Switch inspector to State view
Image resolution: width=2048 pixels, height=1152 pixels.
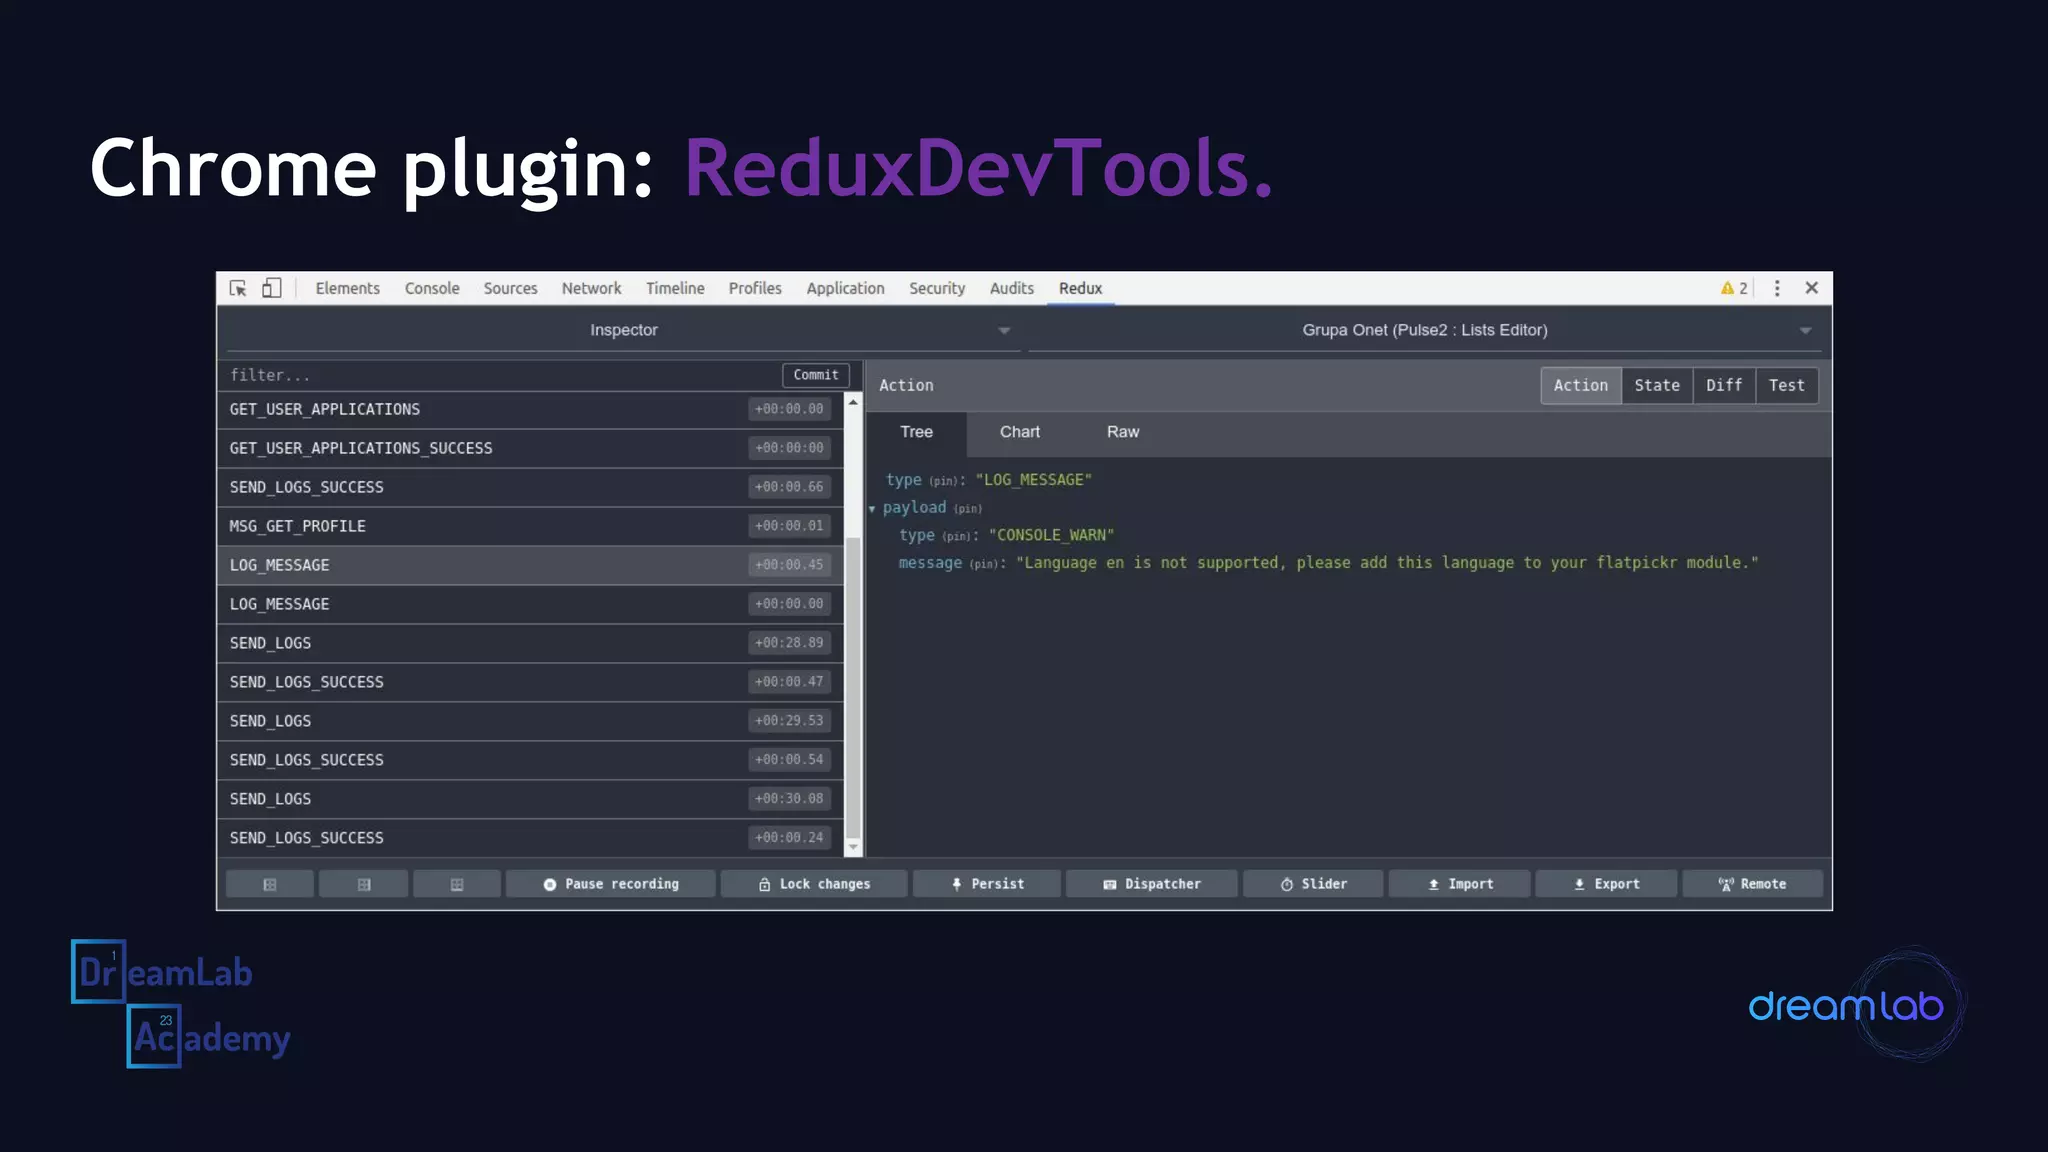pyautogui.click(x=1657, y=385)
